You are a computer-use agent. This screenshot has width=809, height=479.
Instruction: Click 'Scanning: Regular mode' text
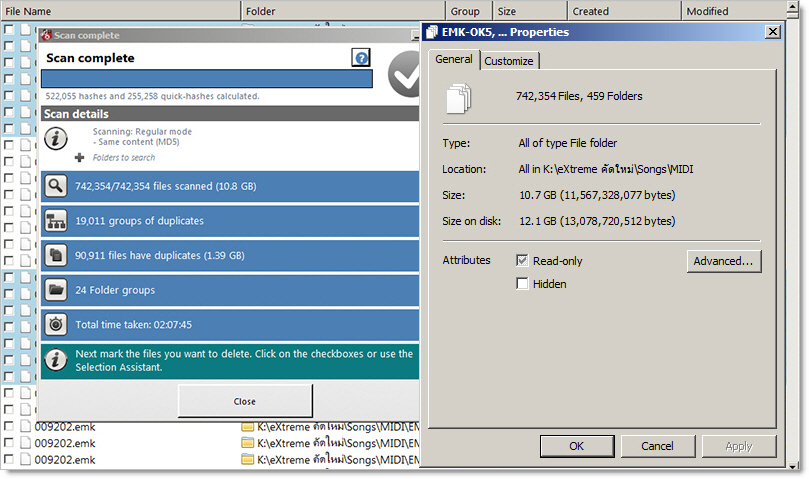point(142,132)
